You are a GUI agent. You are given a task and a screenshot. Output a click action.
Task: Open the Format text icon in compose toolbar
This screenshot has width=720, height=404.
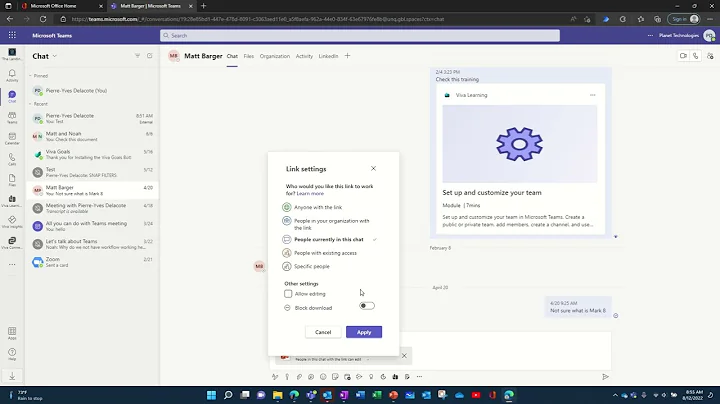(x=275, y=376)
